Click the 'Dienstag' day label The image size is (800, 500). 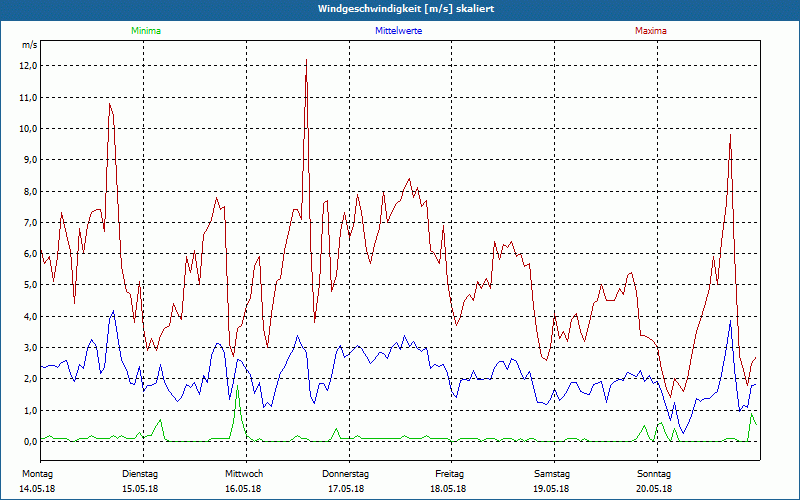click(140, 474)
